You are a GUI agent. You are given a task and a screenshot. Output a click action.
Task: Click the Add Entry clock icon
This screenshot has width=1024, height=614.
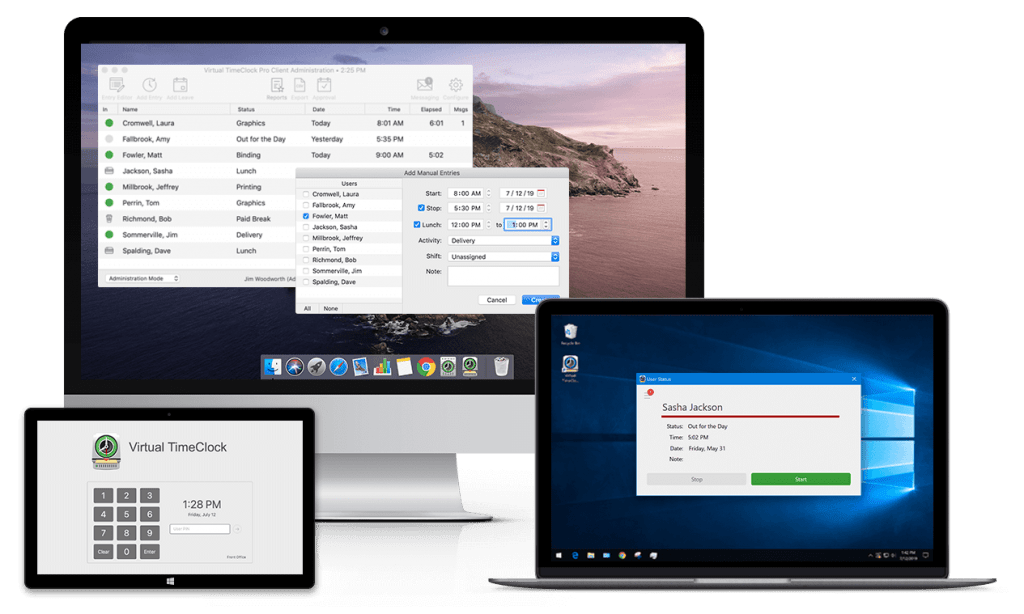[x=150, y=85]
